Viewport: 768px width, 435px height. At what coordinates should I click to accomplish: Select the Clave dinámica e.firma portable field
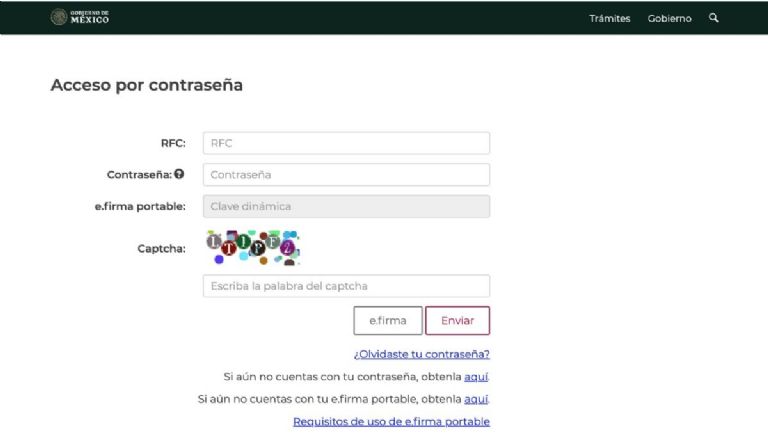(x=346, y=207)
